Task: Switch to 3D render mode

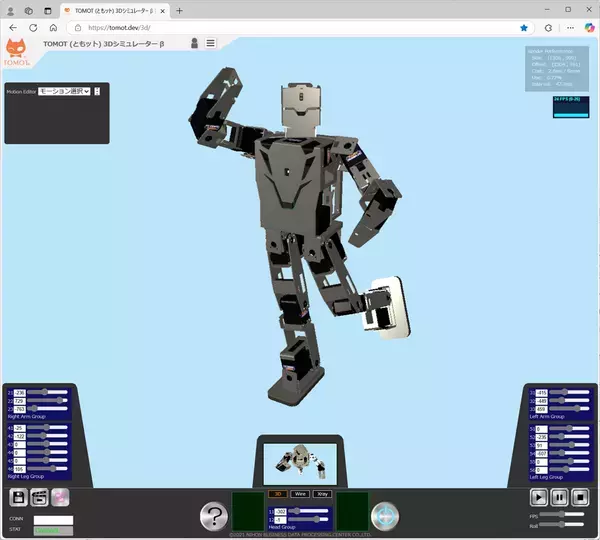Action: [279, 494]
